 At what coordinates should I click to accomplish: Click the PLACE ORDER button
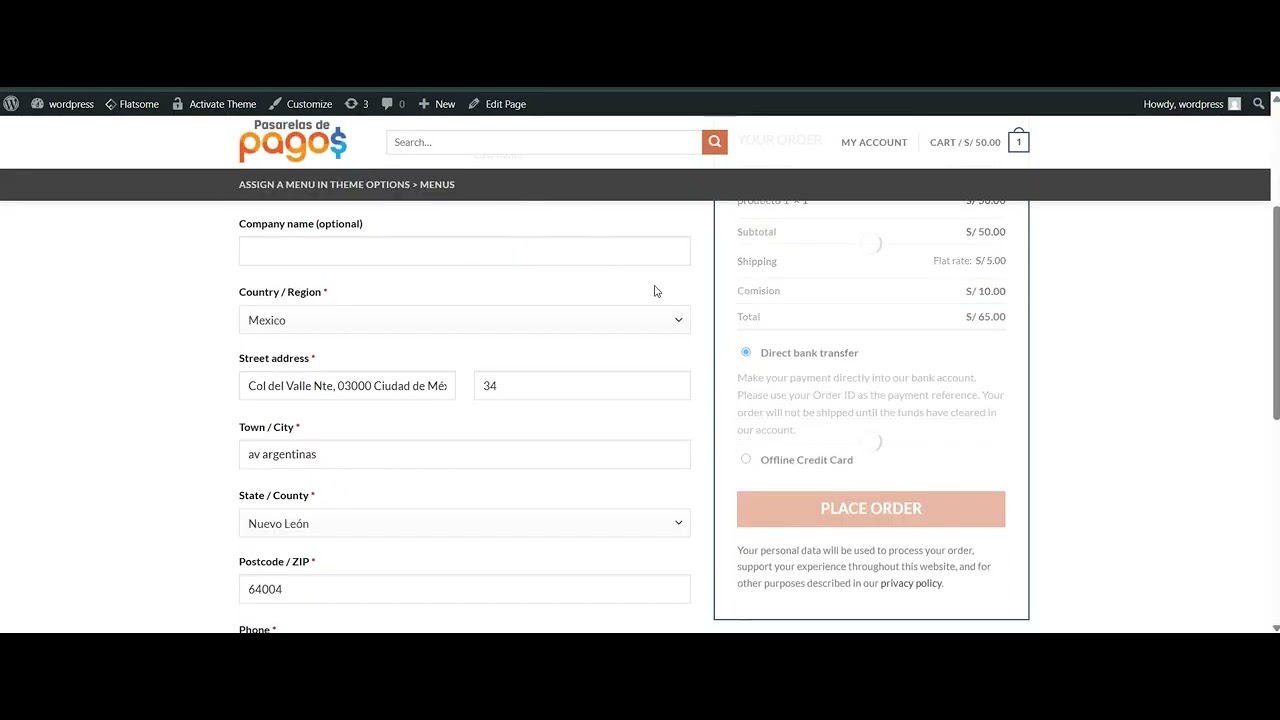point(871,509)
